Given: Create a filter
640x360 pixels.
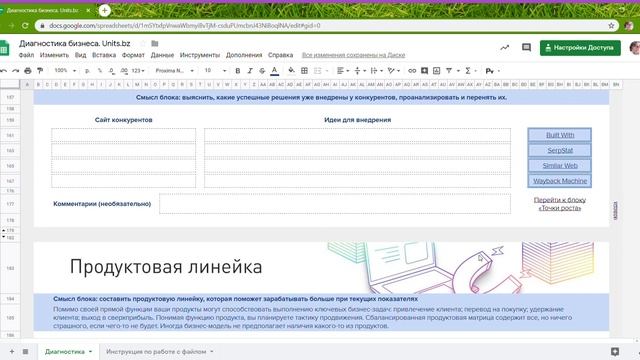Looking at the screenshot, I should tap(449, 71).
